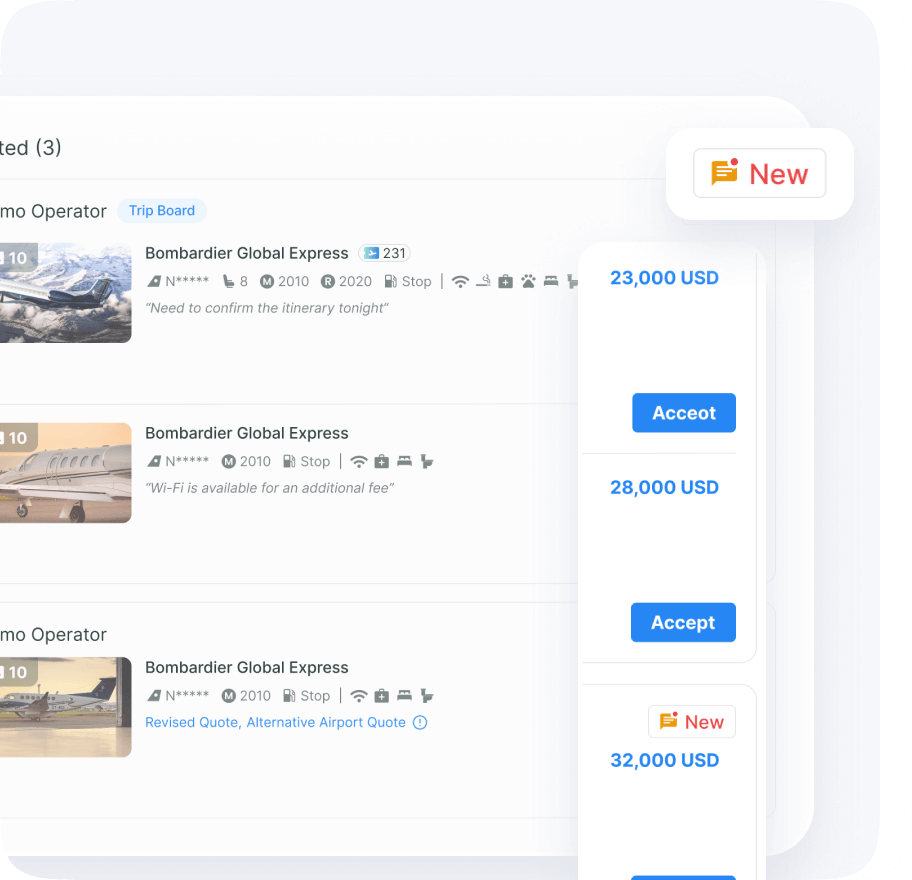Click the M 2010 icon in Revised Quote row

[x=229, y=696]
